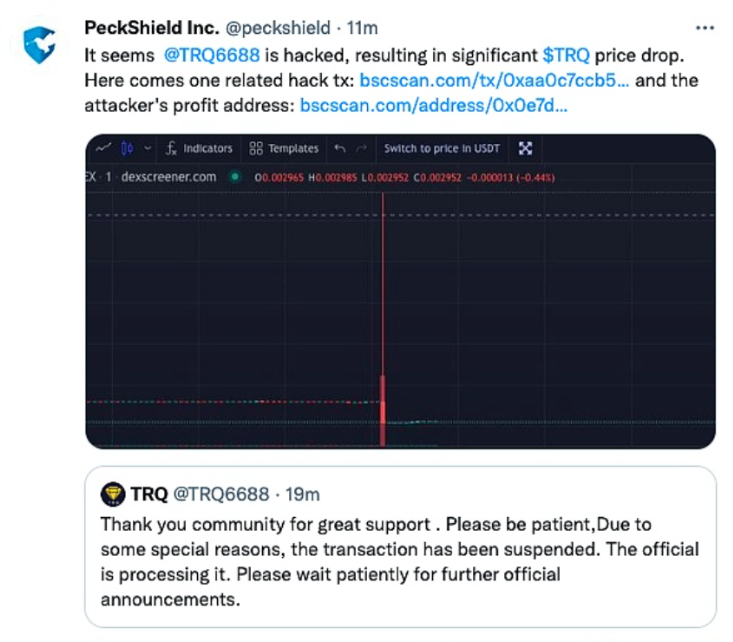Open the Templates dropdown
The image size is (733, 642).
(293, 148)
